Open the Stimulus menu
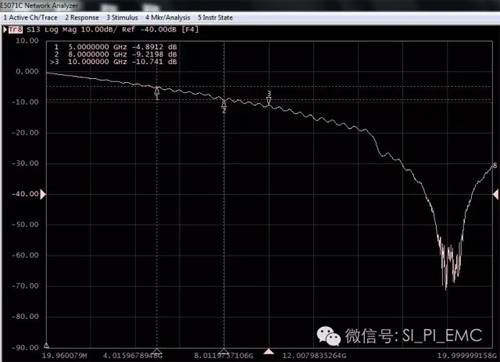Viewport: 500px width, 362px height. pyautogui.click(x=122, y=18)
